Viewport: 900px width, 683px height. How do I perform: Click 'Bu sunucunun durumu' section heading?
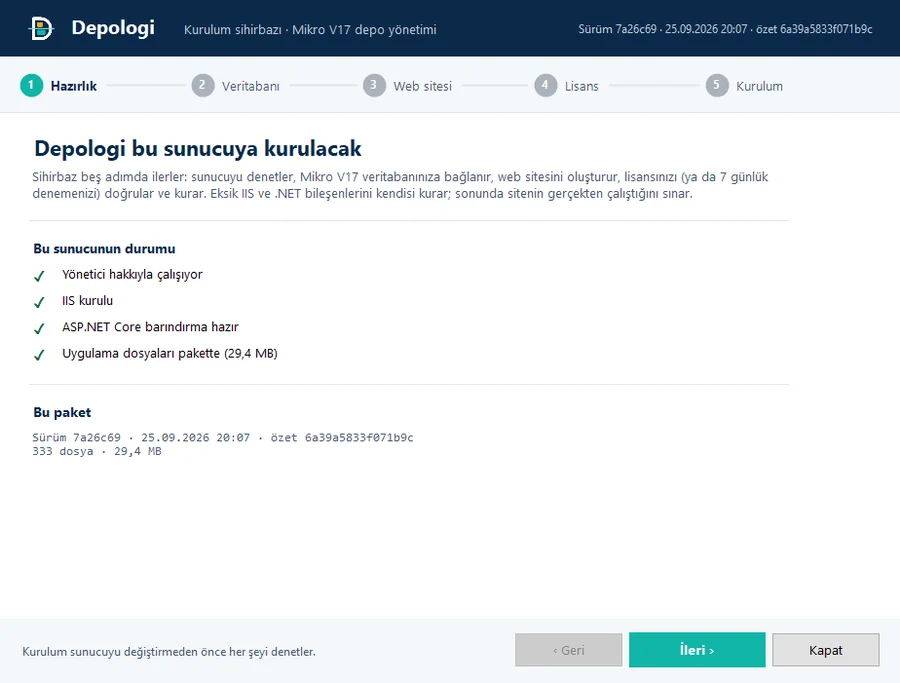(104, 249)
